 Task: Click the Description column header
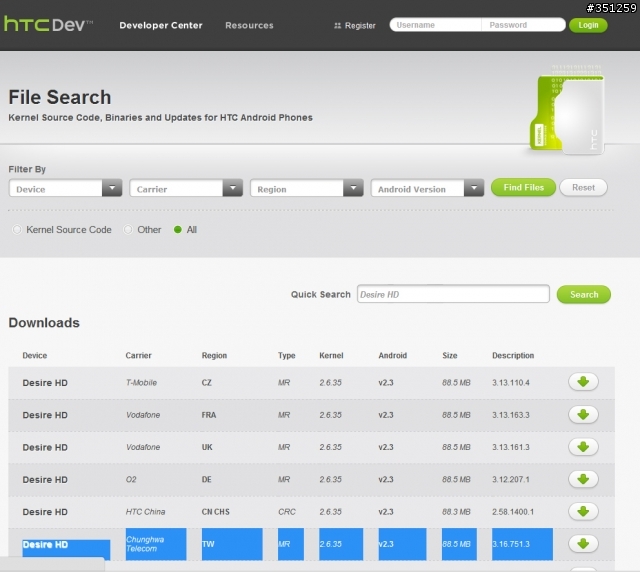pos(513,355)
